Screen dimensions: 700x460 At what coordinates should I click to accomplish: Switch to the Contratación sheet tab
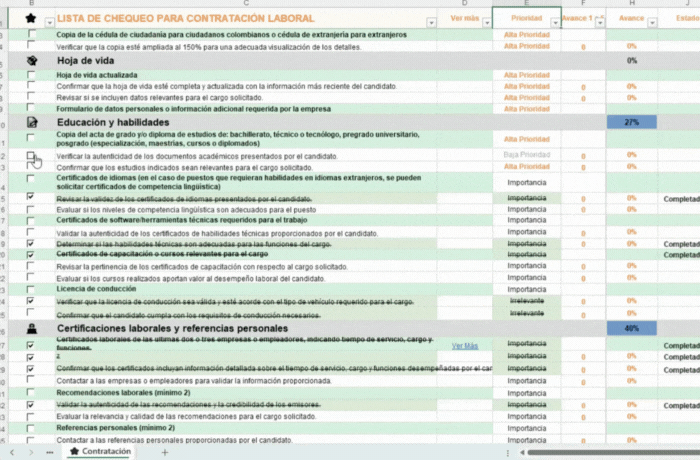click(101, 452)
